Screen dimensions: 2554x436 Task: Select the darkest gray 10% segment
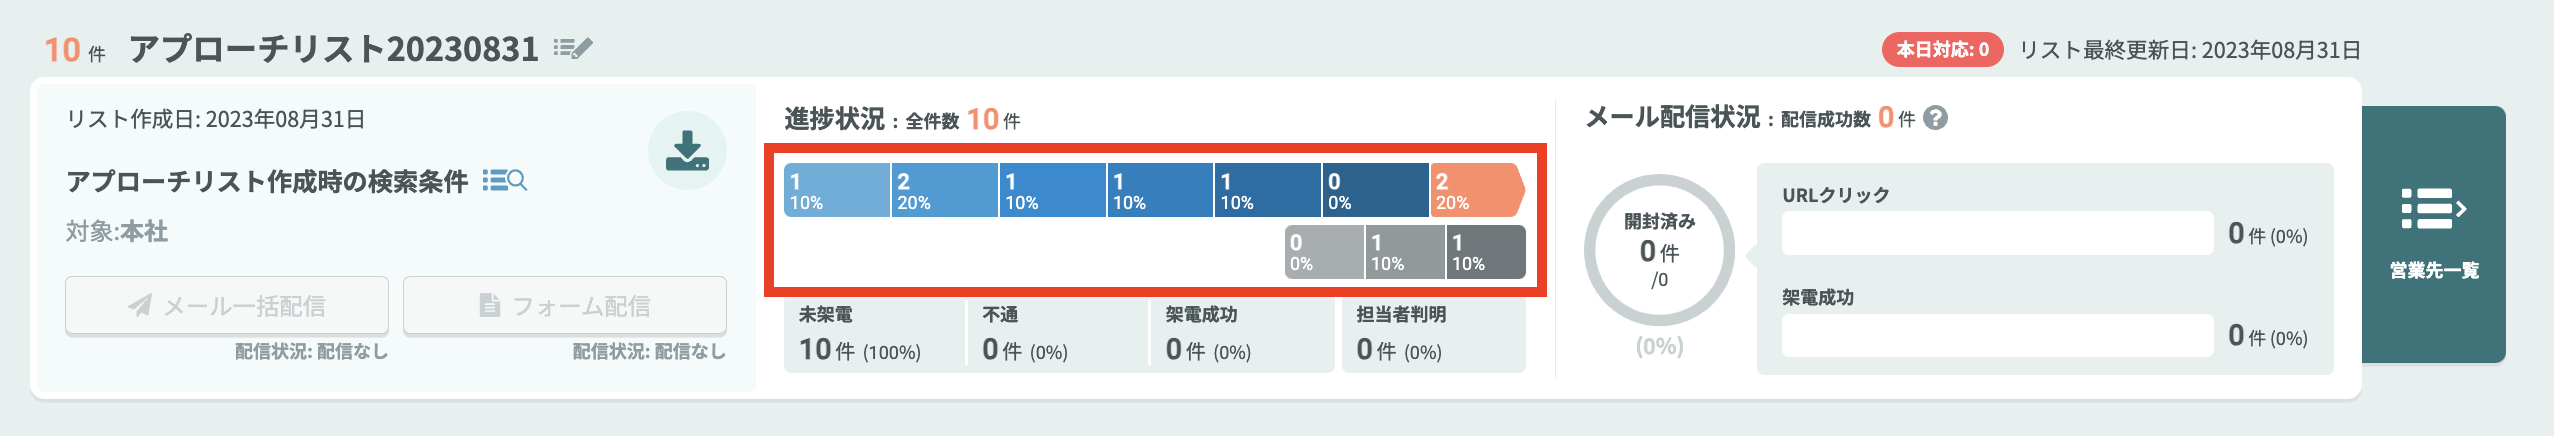(x=1486, y=251)
